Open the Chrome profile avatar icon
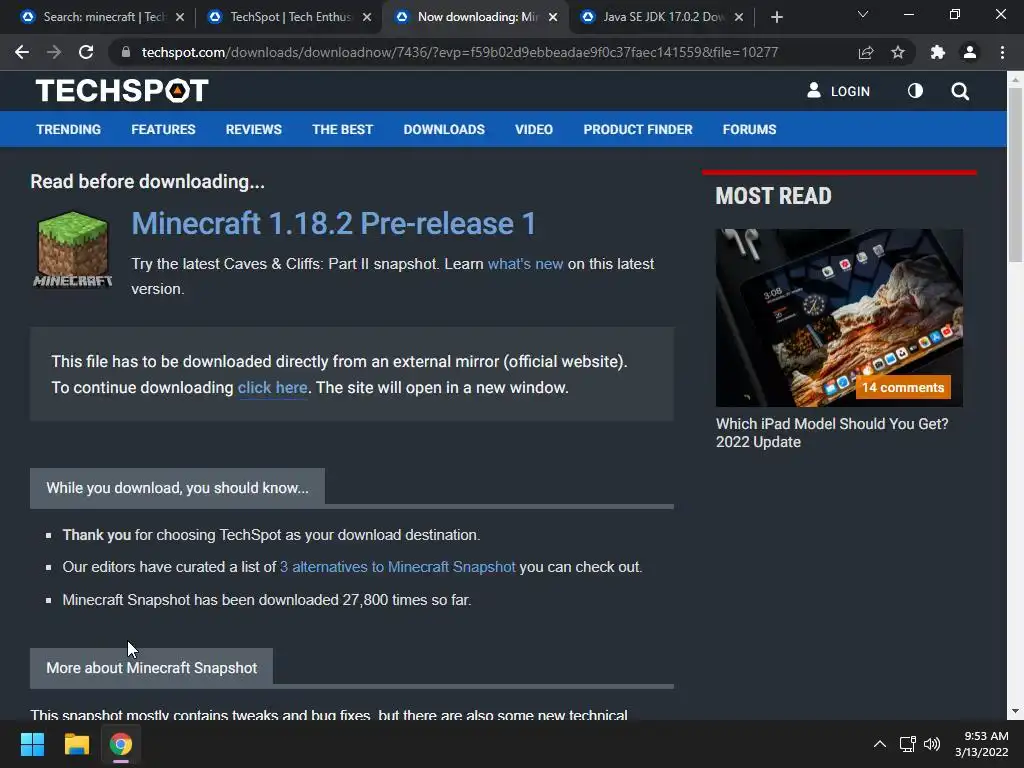1024x768 pixels. 970,52
